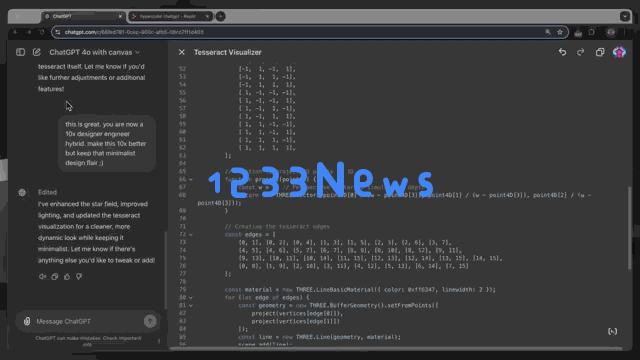The width and height of the screenshot is (640, 360).
Task: Open the user profile avatar menu
Action: [619, 52]
